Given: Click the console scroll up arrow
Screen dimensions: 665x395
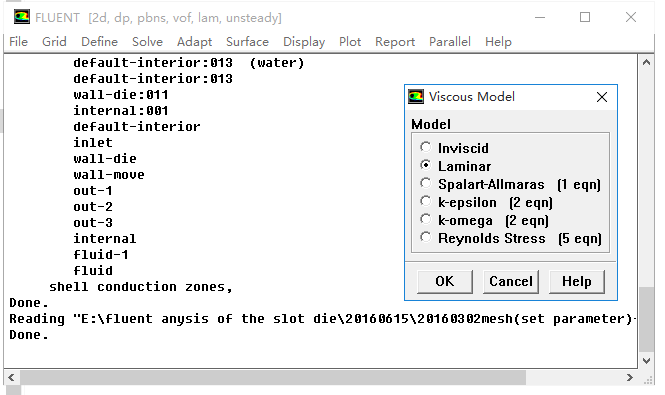Looking at the screenshot, I should pos(646,63).
